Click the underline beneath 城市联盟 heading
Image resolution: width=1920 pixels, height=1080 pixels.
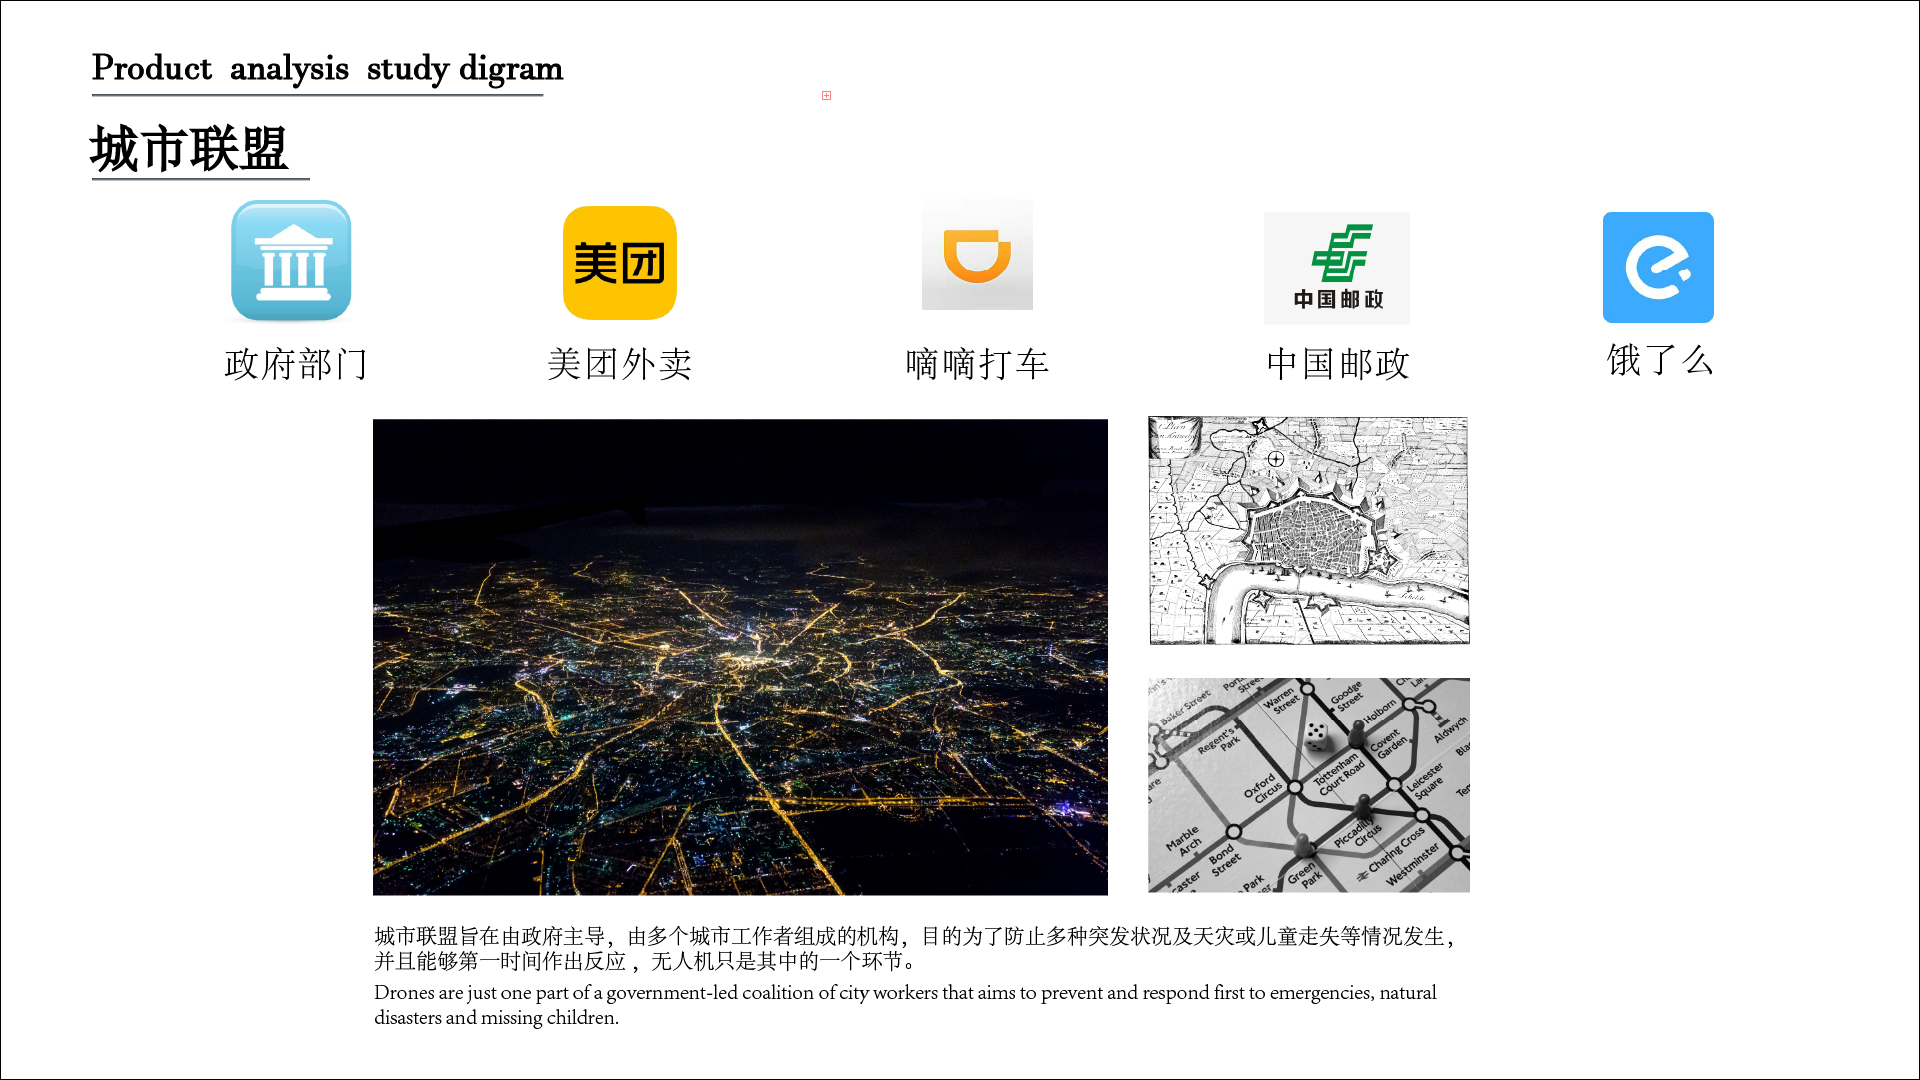point(200,179)
